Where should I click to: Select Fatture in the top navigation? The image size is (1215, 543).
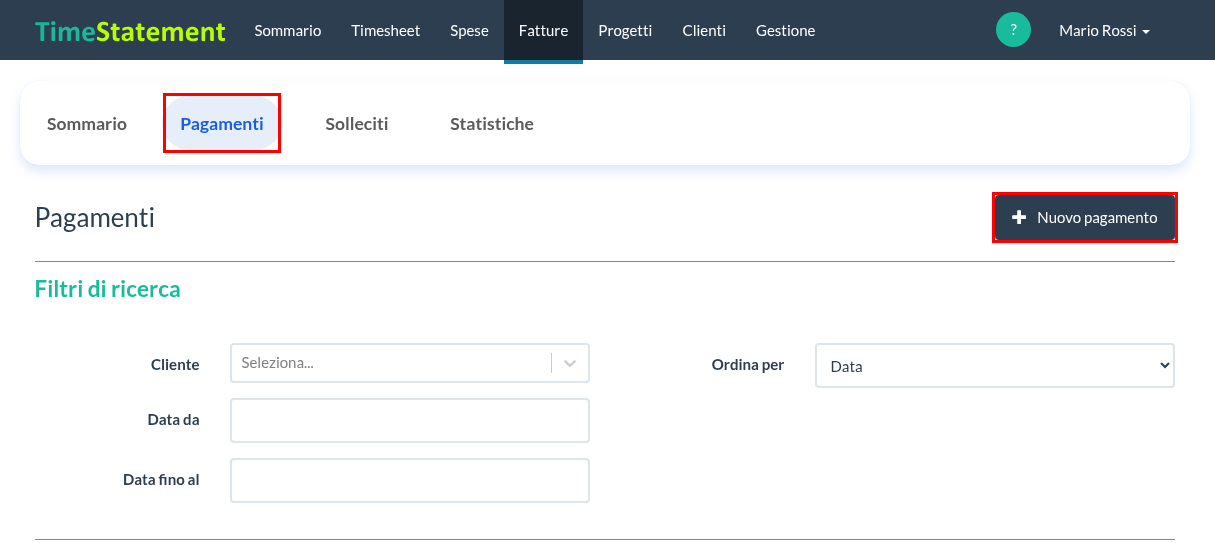pos(543,31)
